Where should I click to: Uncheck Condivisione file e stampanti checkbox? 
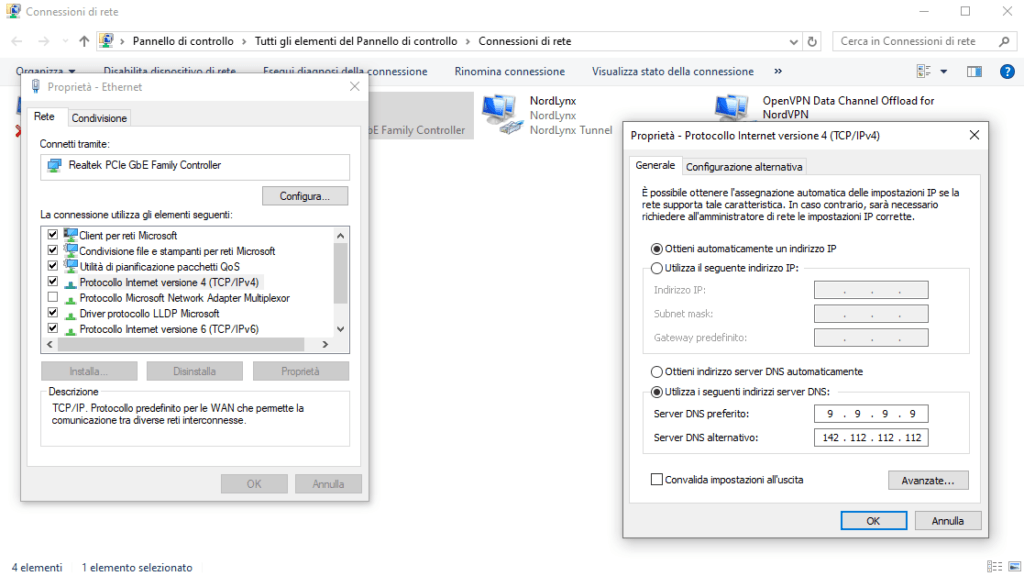coord(53,250)
